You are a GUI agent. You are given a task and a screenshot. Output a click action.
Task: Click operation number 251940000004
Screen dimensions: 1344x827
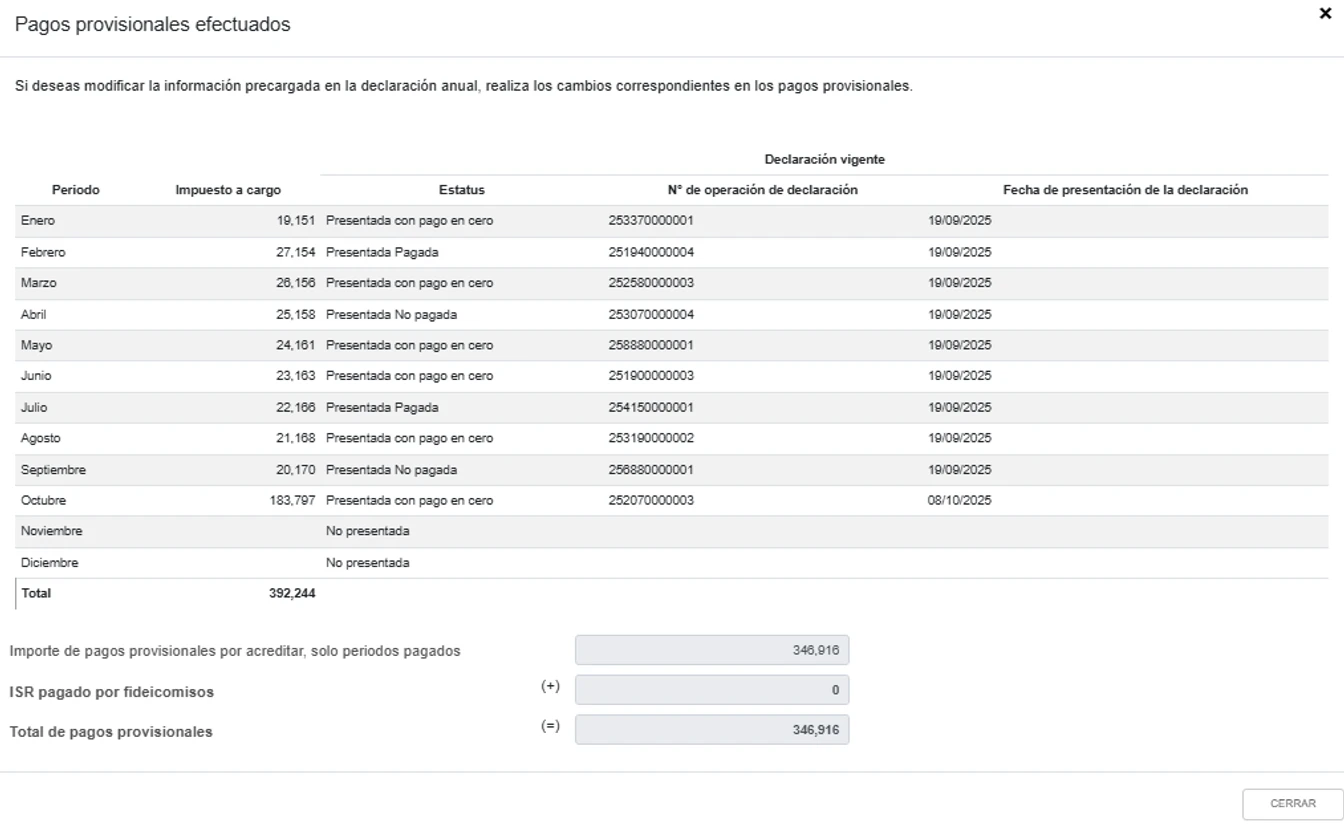[x=651, y=252]
